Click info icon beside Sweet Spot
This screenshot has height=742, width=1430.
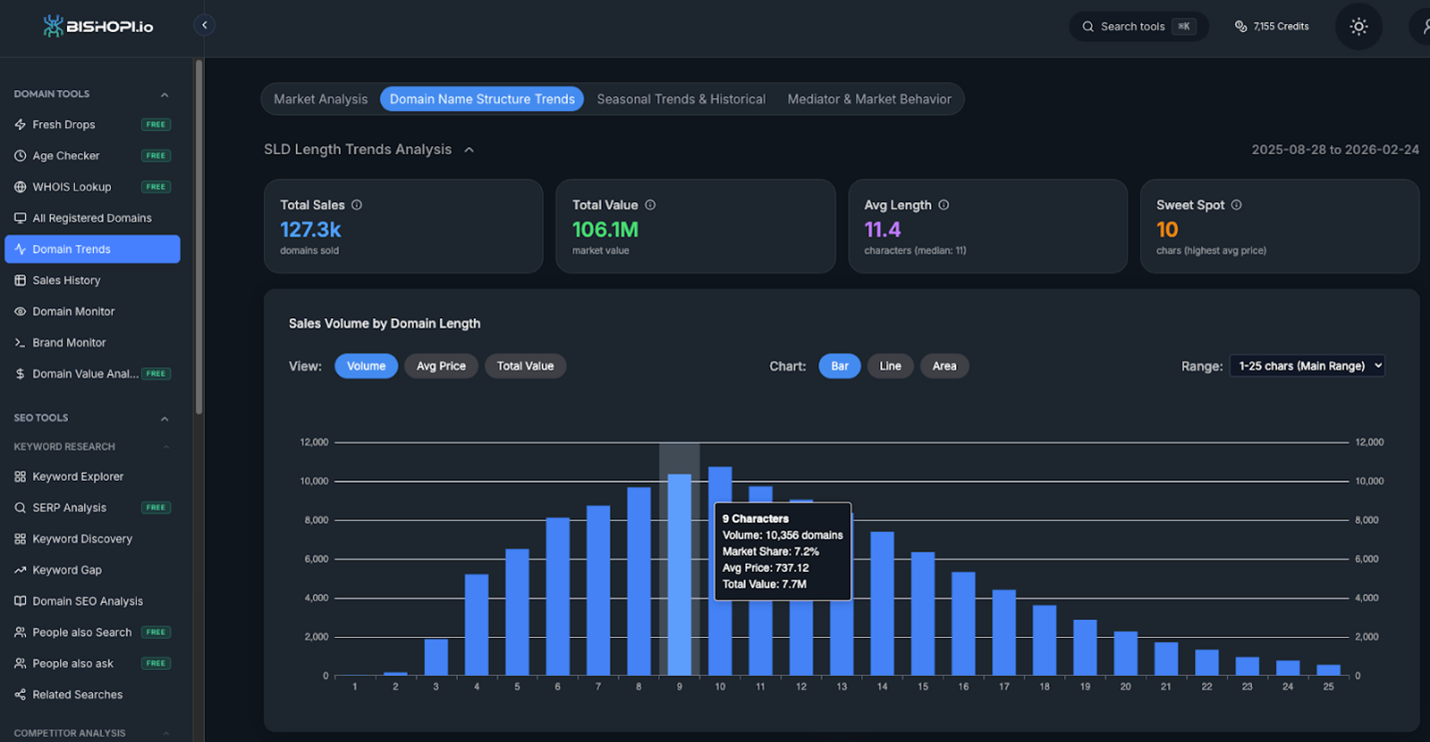pos(1236,205)
